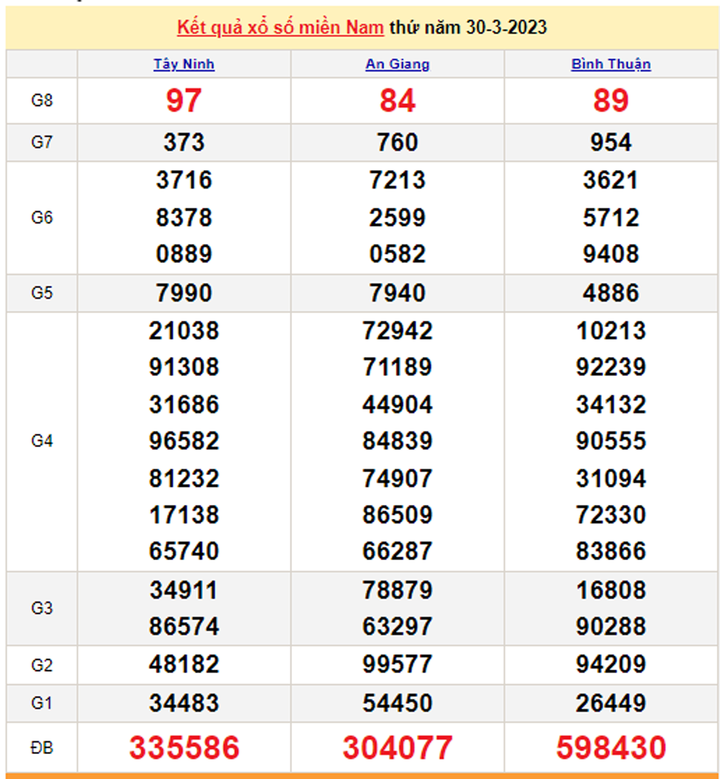Viewport: 720px width, 779px height.
Task: Select the G4 number 84839
Action: click(397, 441)
